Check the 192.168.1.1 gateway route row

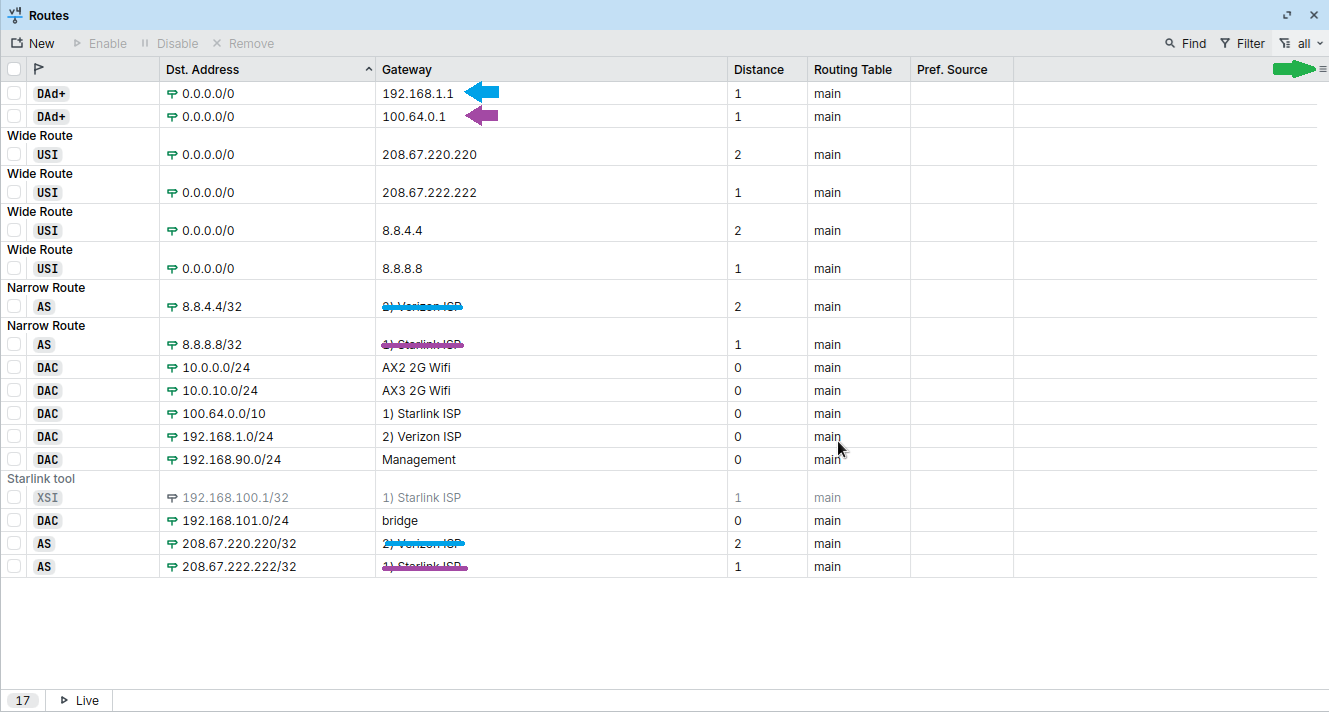(x=14, y=93)
